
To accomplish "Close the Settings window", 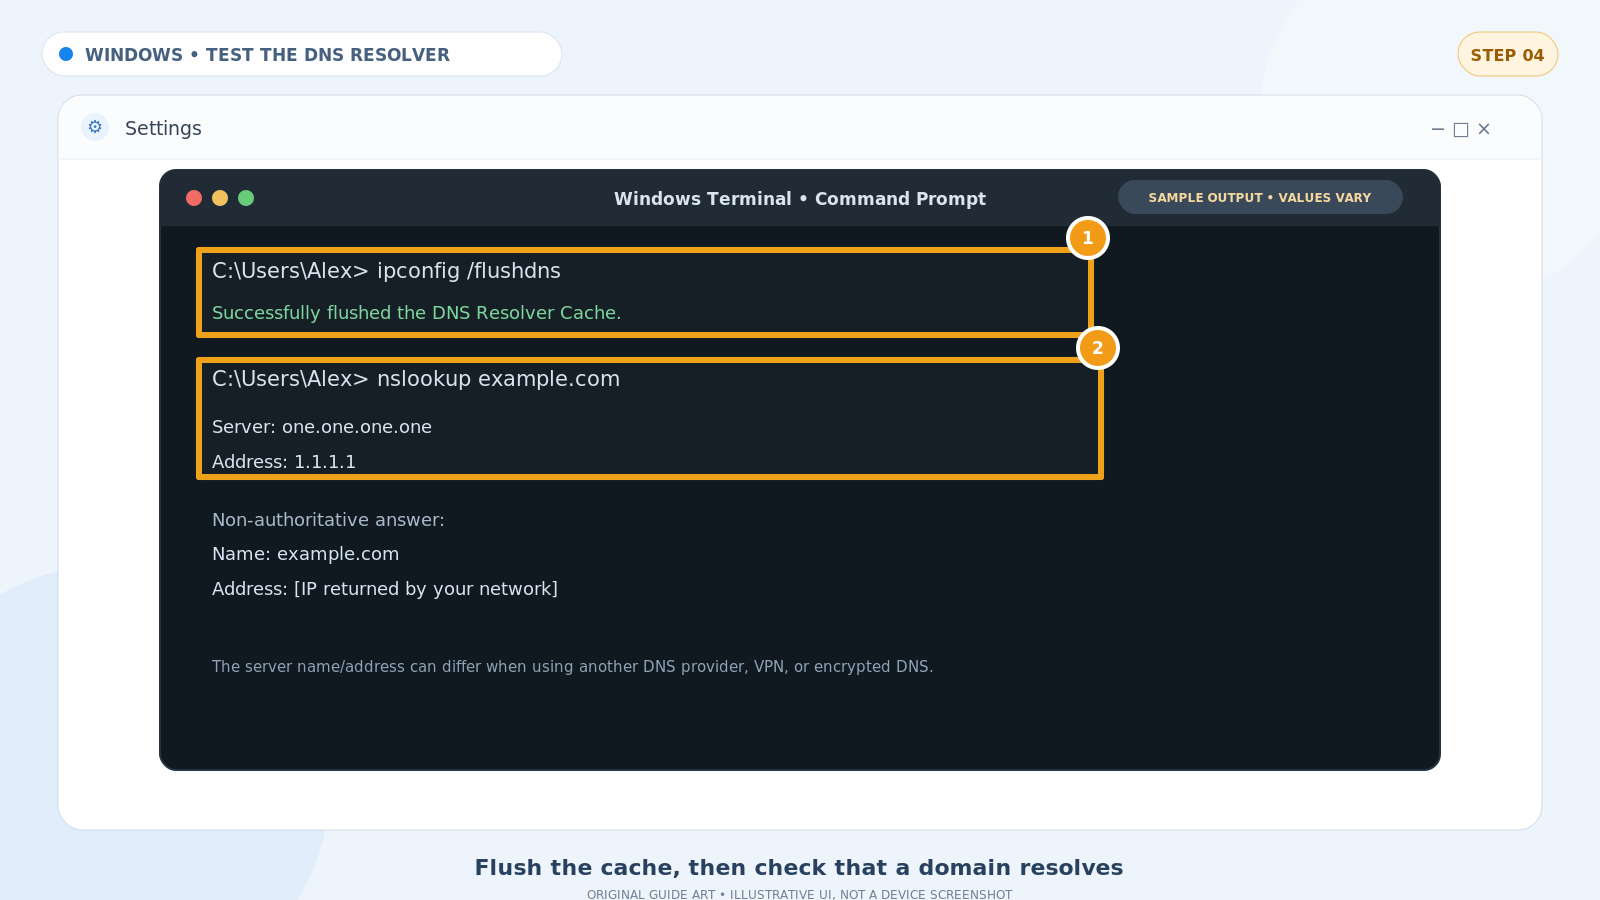I will [1484, 129].
